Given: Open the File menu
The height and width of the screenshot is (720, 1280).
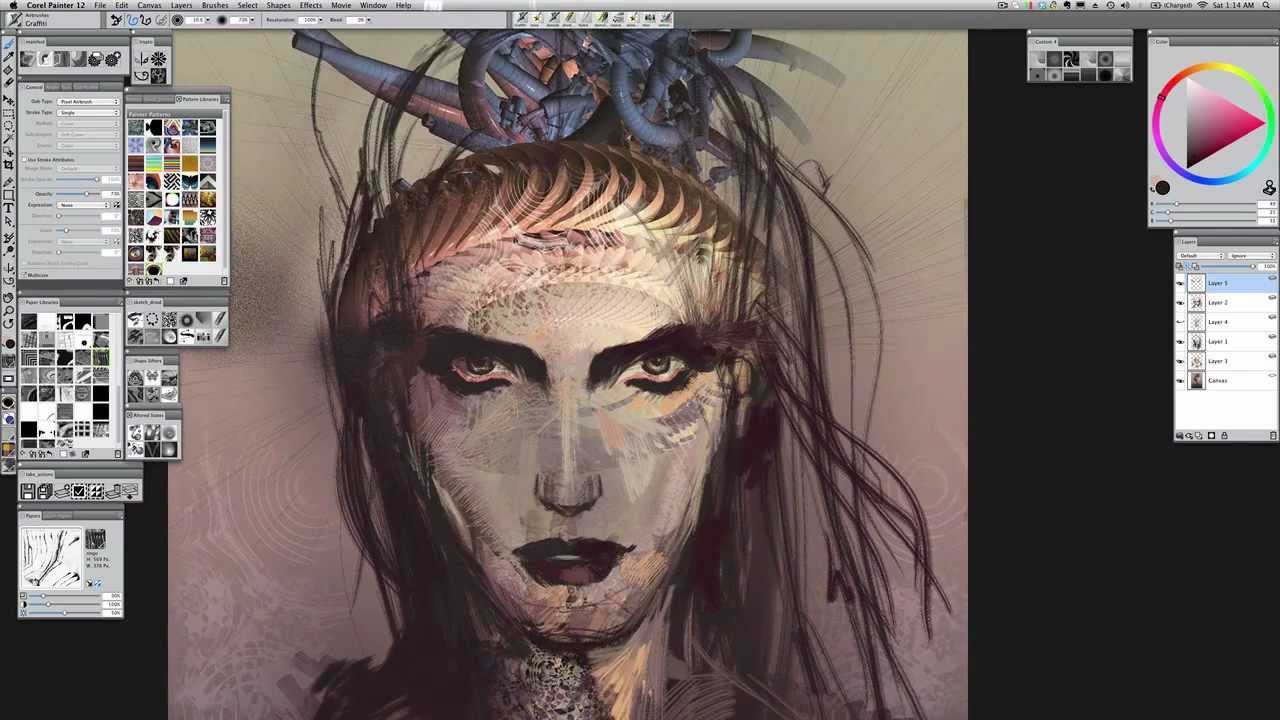Looking at the screenshot, I should coord(100,5).
